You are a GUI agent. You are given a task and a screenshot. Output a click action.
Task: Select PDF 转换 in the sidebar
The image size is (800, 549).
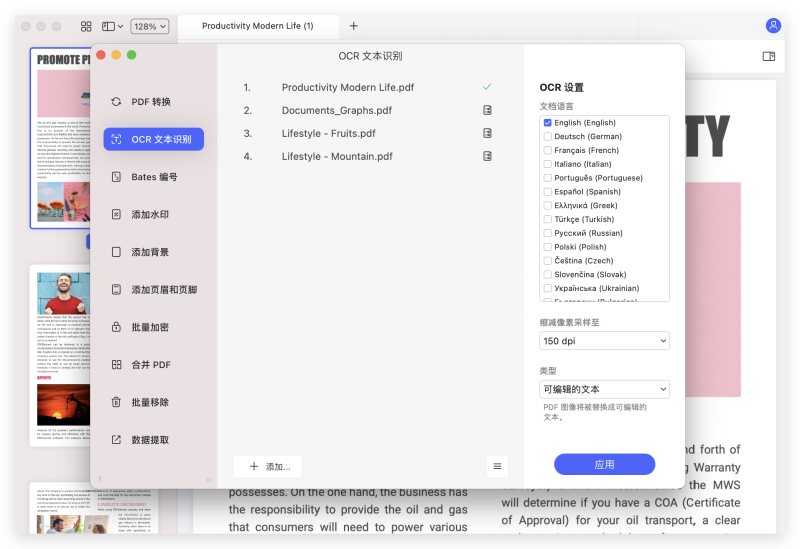(152, 102)
